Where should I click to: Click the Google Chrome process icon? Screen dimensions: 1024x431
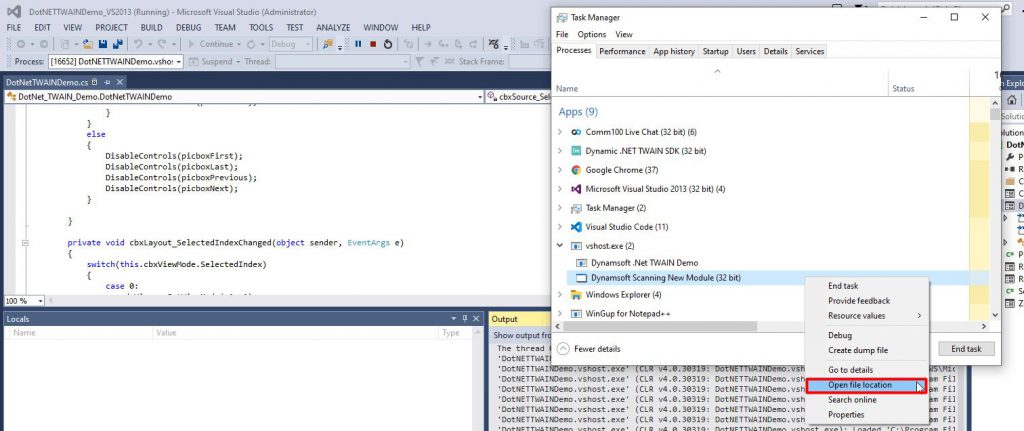point(576,169)
